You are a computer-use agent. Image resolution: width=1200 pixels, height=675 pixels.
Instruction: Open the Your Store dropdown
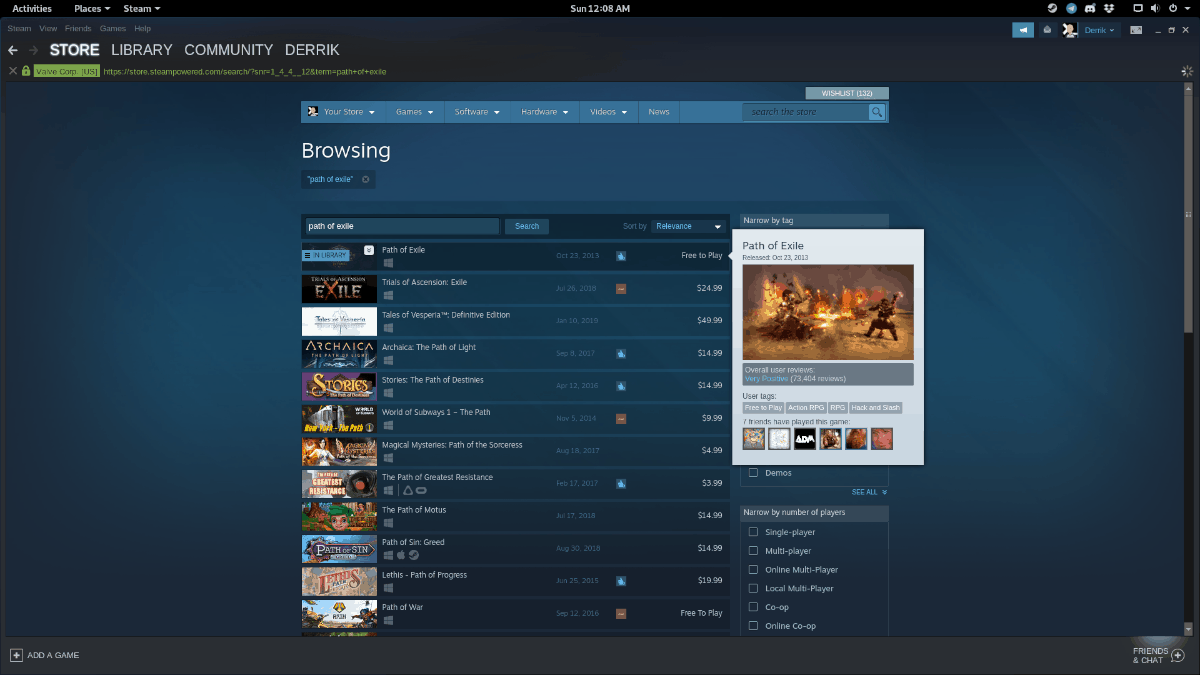pyautogui.click(x=342, y=112)
